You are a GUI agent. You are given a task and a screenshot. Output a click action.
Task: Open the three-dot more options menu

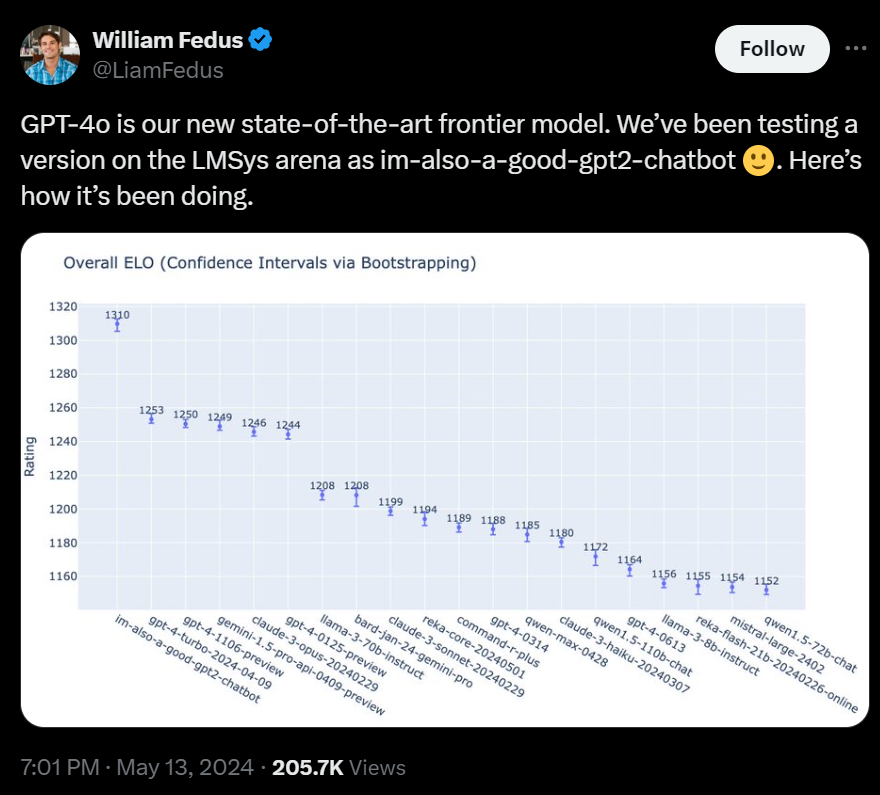(x=856, y=48)
